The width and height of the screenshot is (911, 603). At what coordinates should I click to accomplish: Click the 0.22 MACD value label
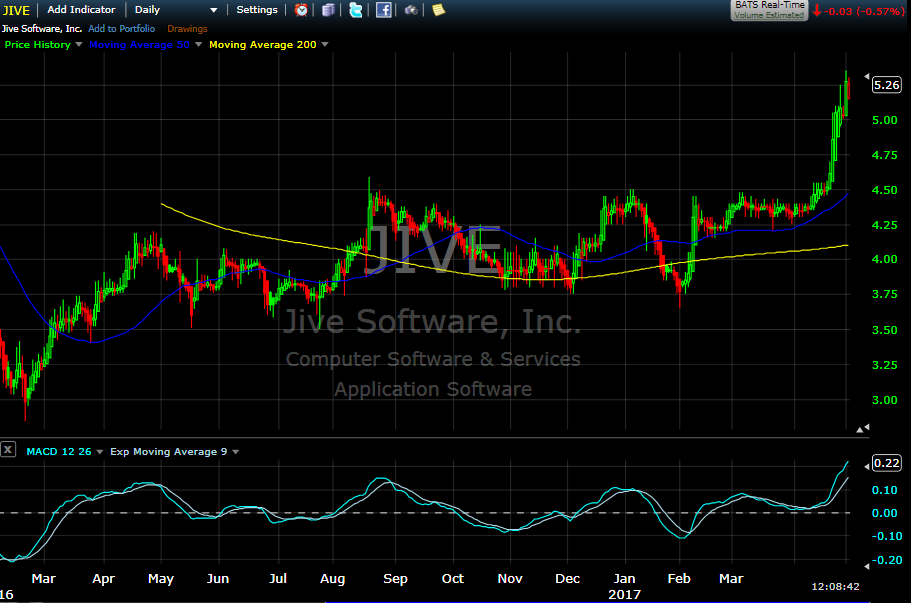pyautogui.click(x=887, y=463)
